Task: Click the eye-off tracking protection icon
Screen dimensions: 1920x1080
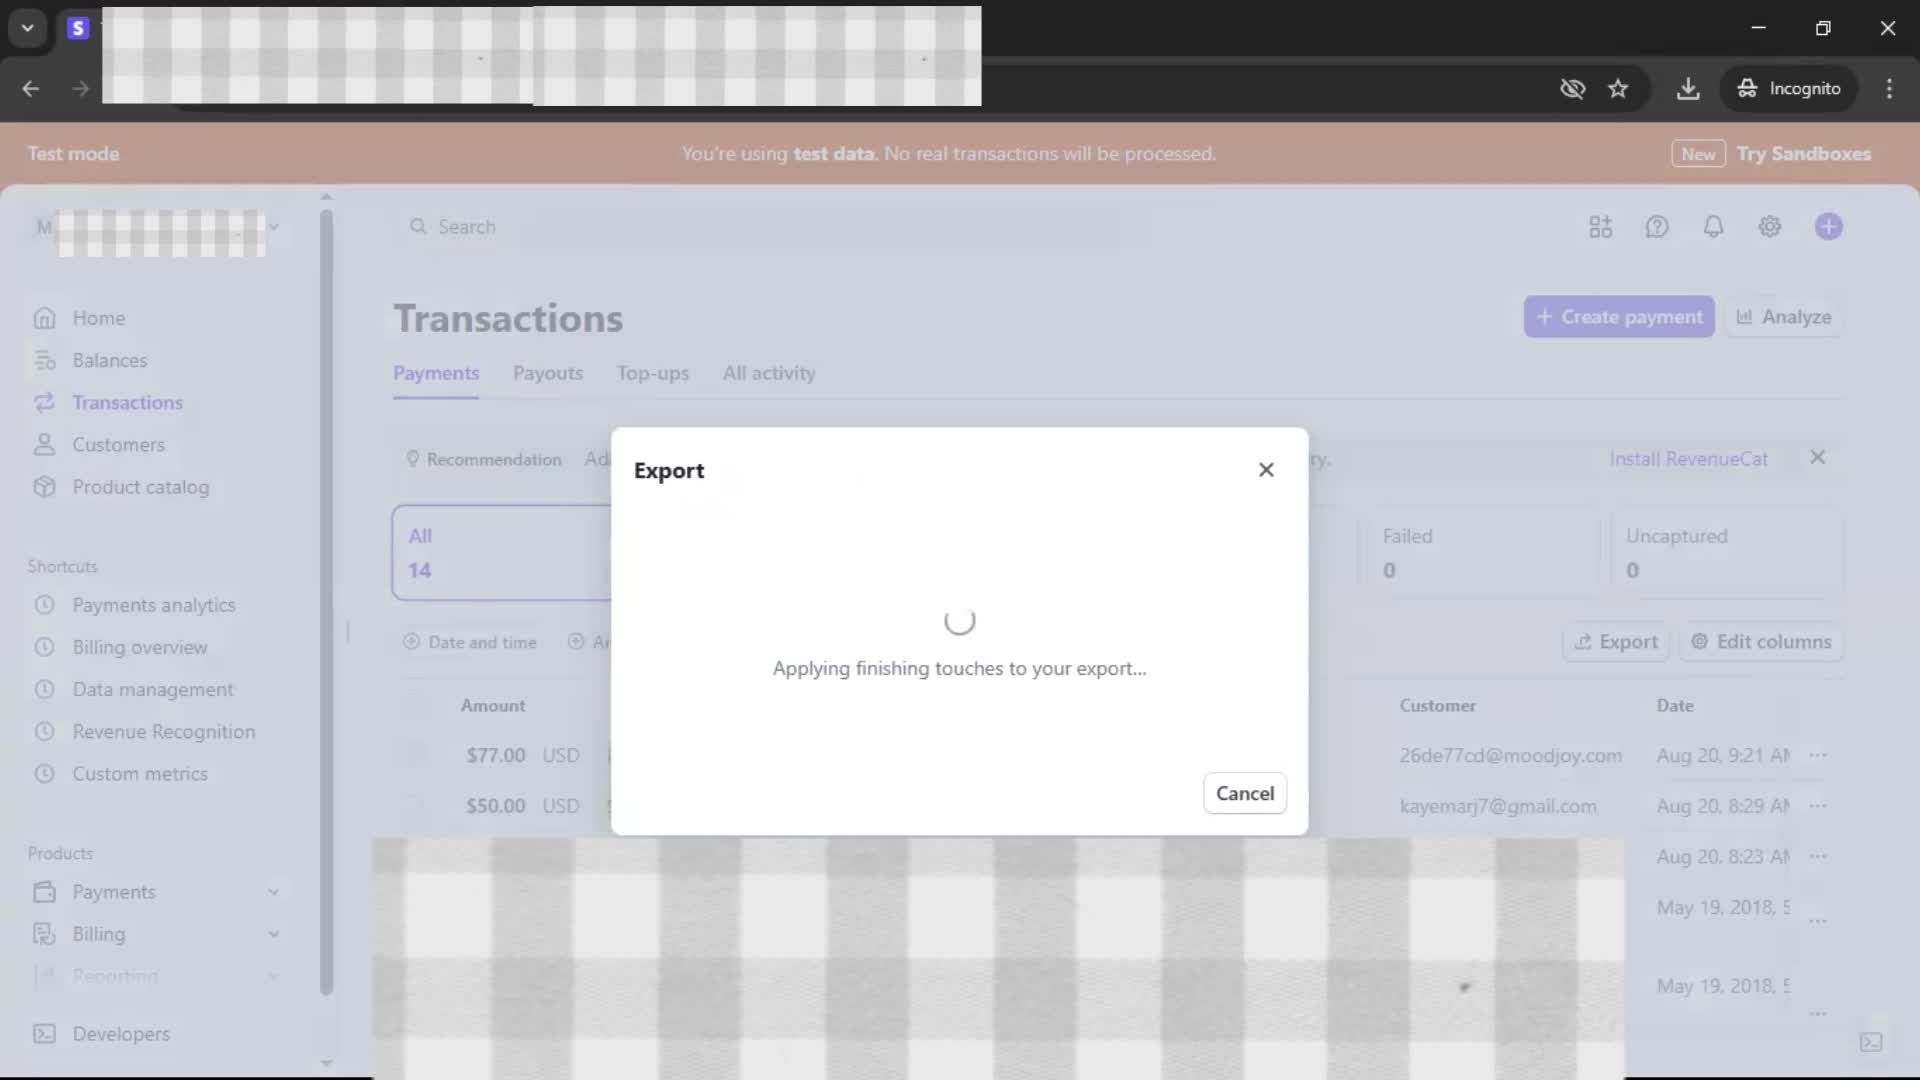Action: [1572, 89]
